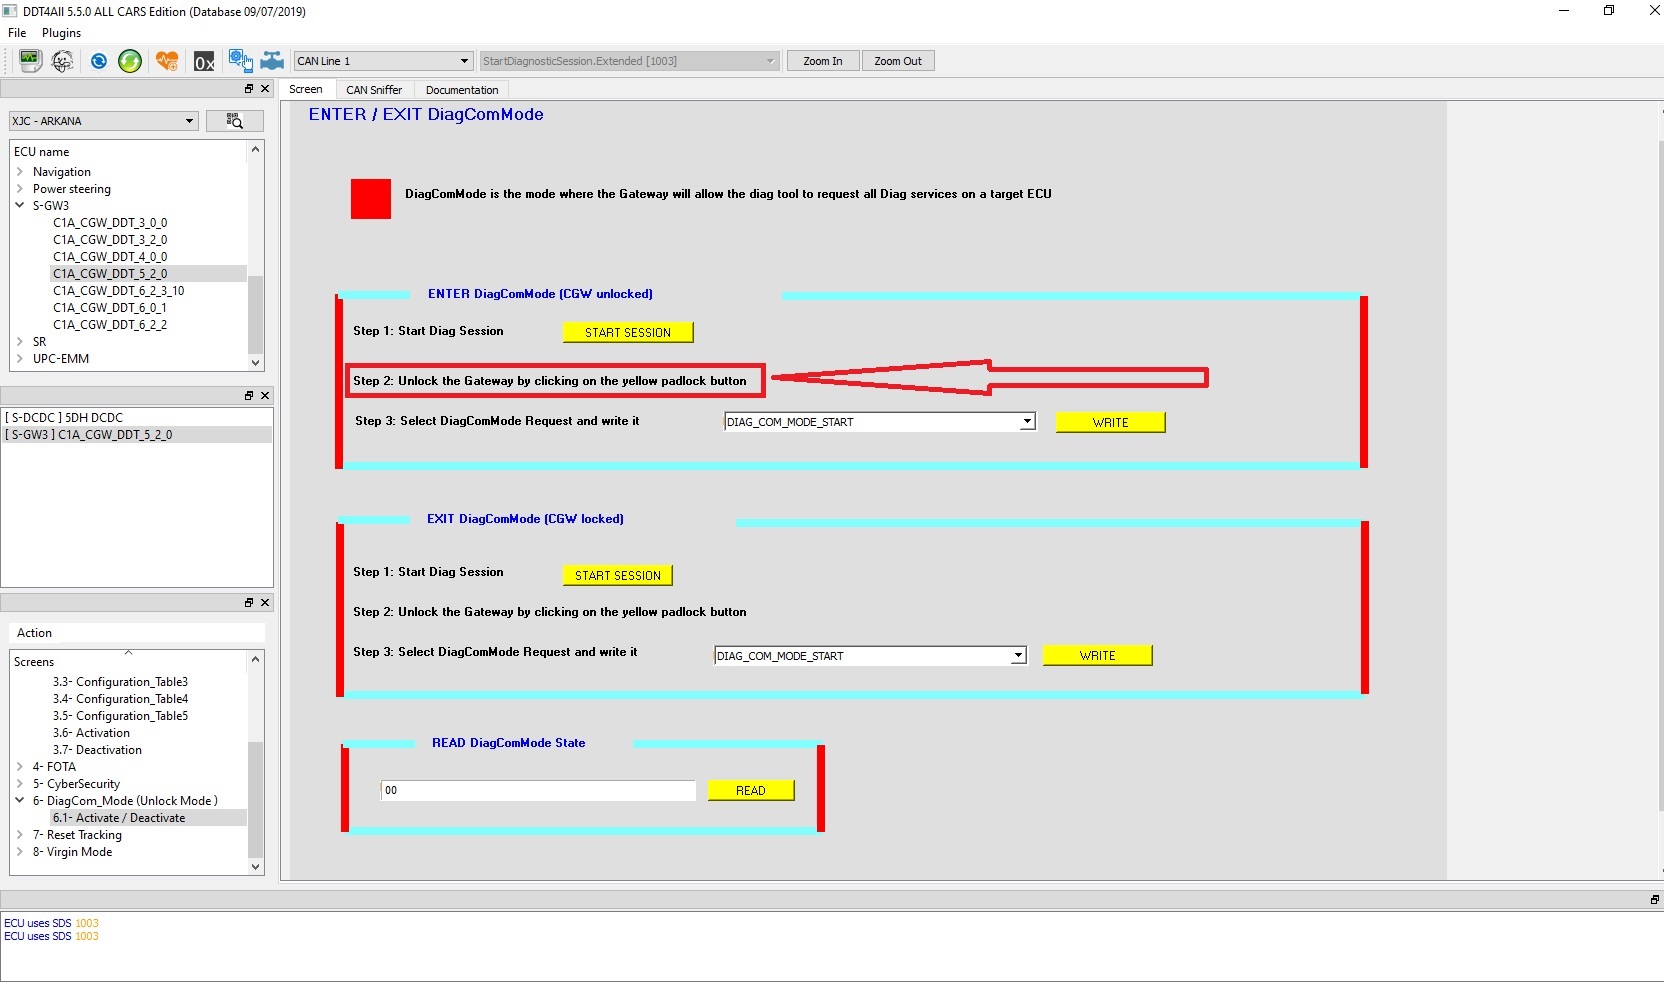Image resolution: width=1664 pixels, height=982 pixels.
Task: Open DIAG_COM_MODE_START dropdown in EXIT section
Action: point(870,656)
